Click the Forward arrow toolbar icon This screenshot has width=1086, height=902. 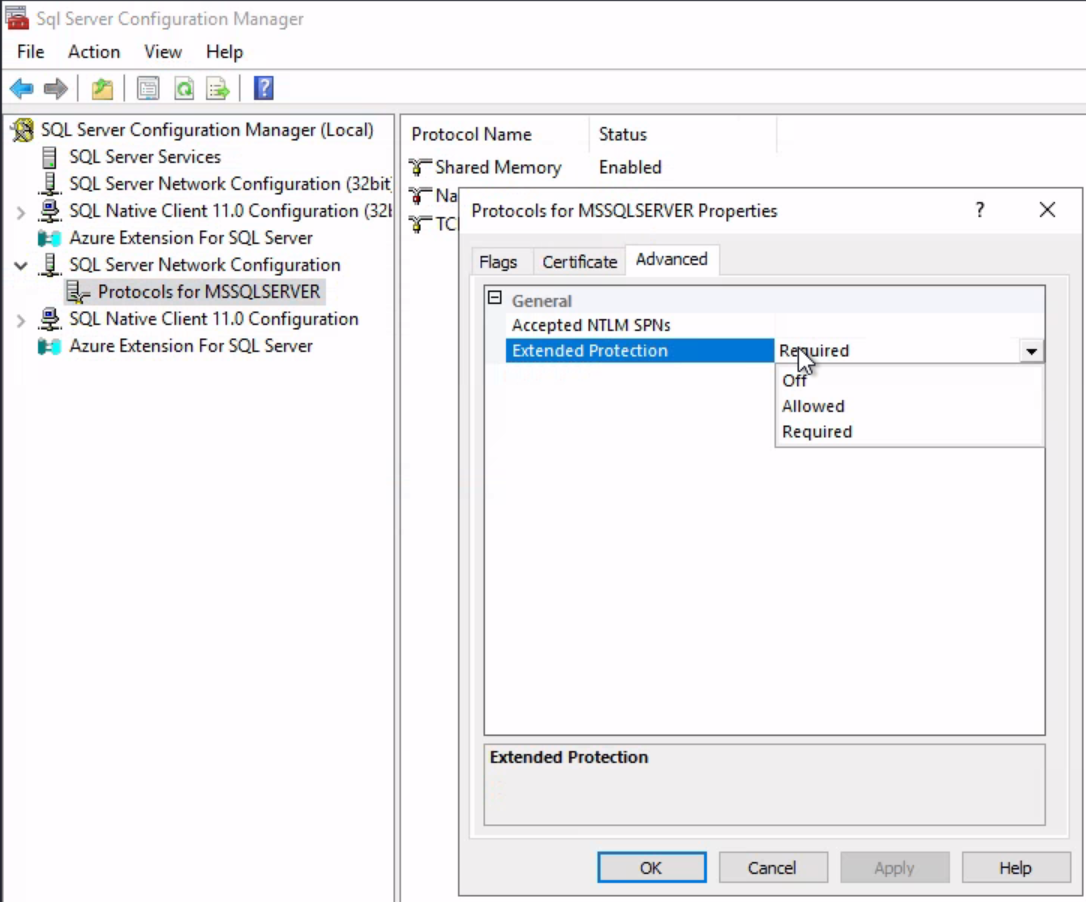point(55,88)
